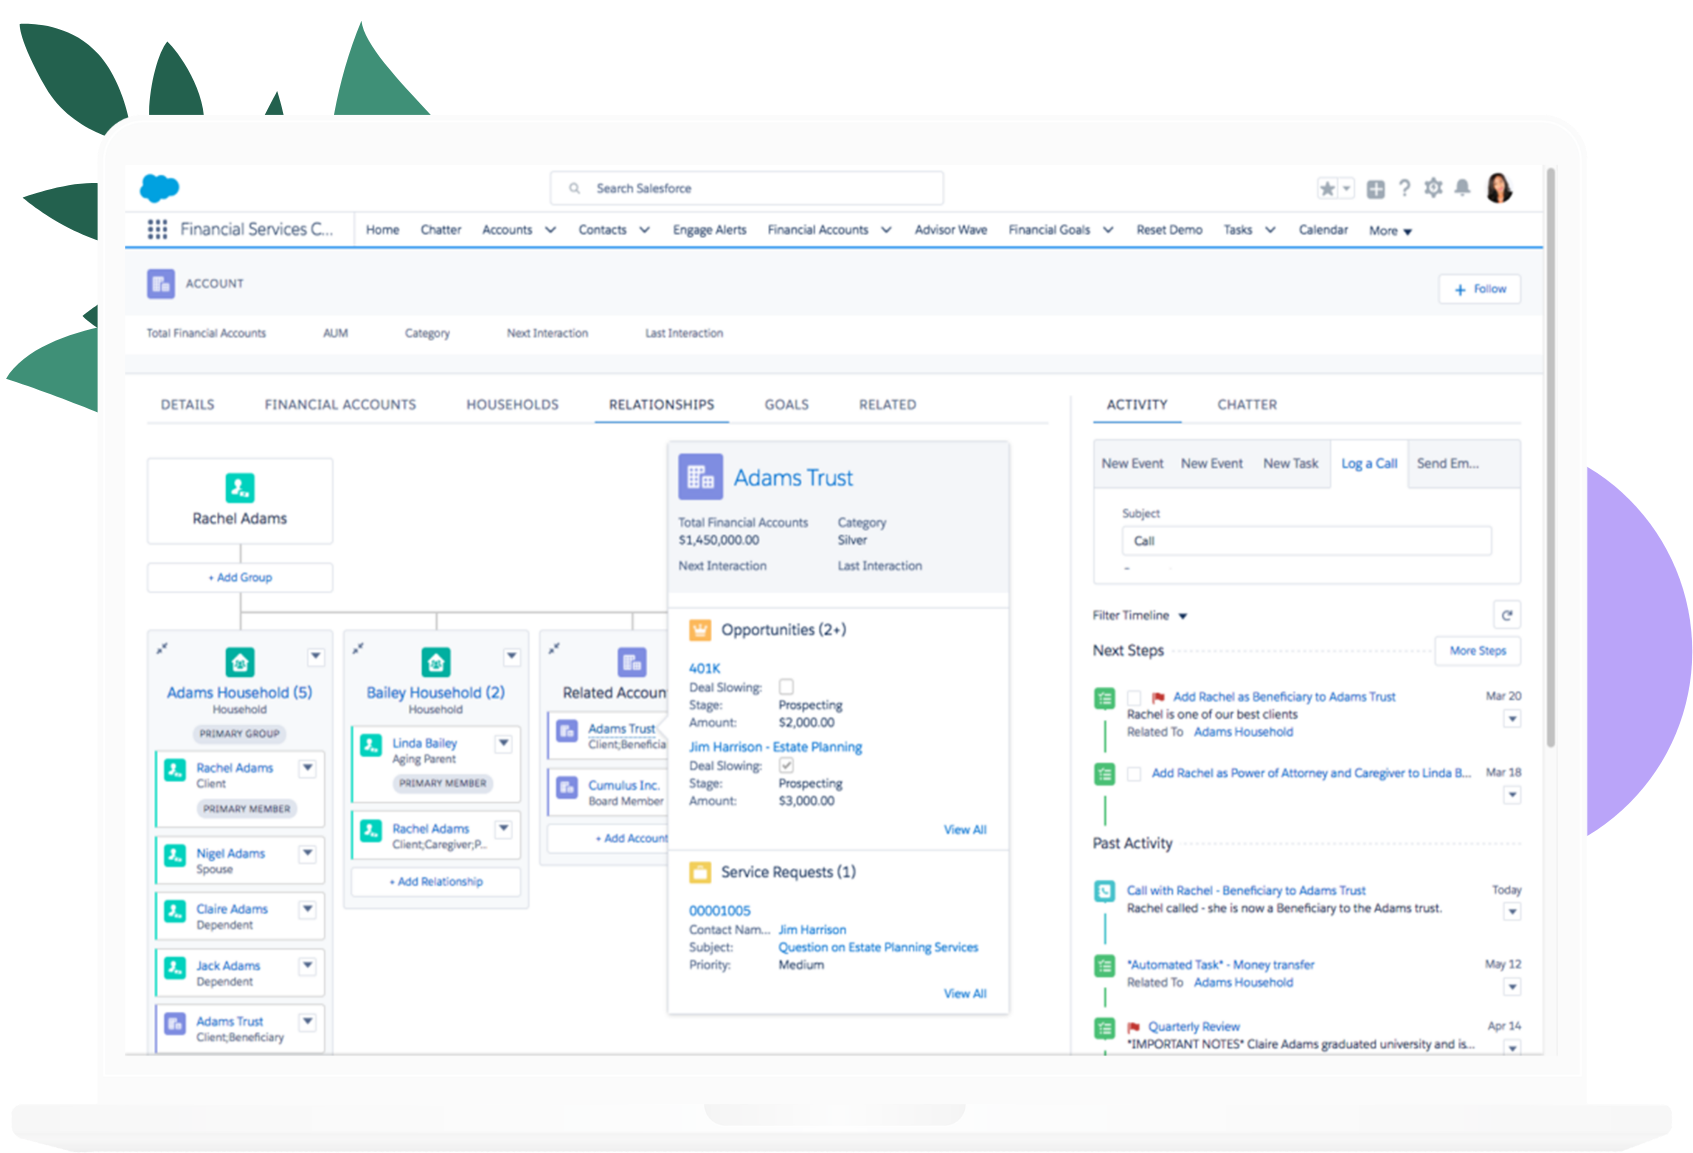Click the Account header icon
The height and width of the screenshot is (1153, 1693).
click(161, 284)
